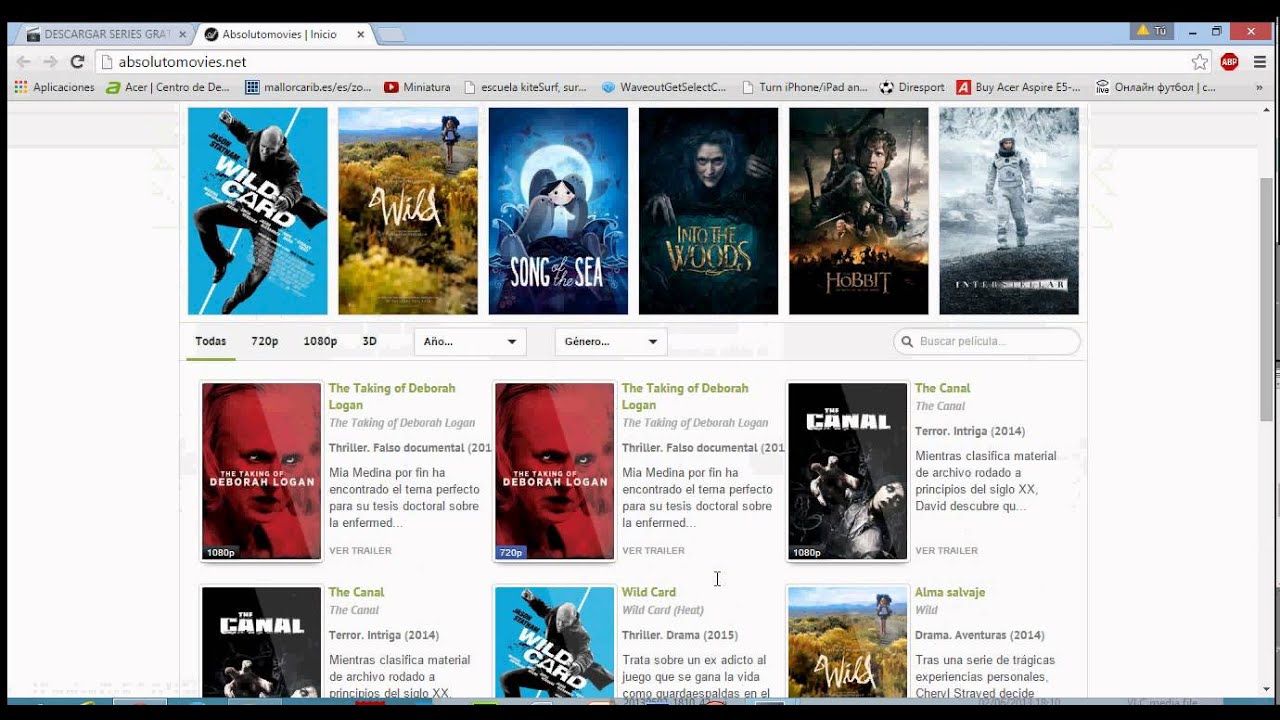This screenshot has height=720, width=1280.
Task: Open the Song of the Sea poster
Action: point(558,211)
